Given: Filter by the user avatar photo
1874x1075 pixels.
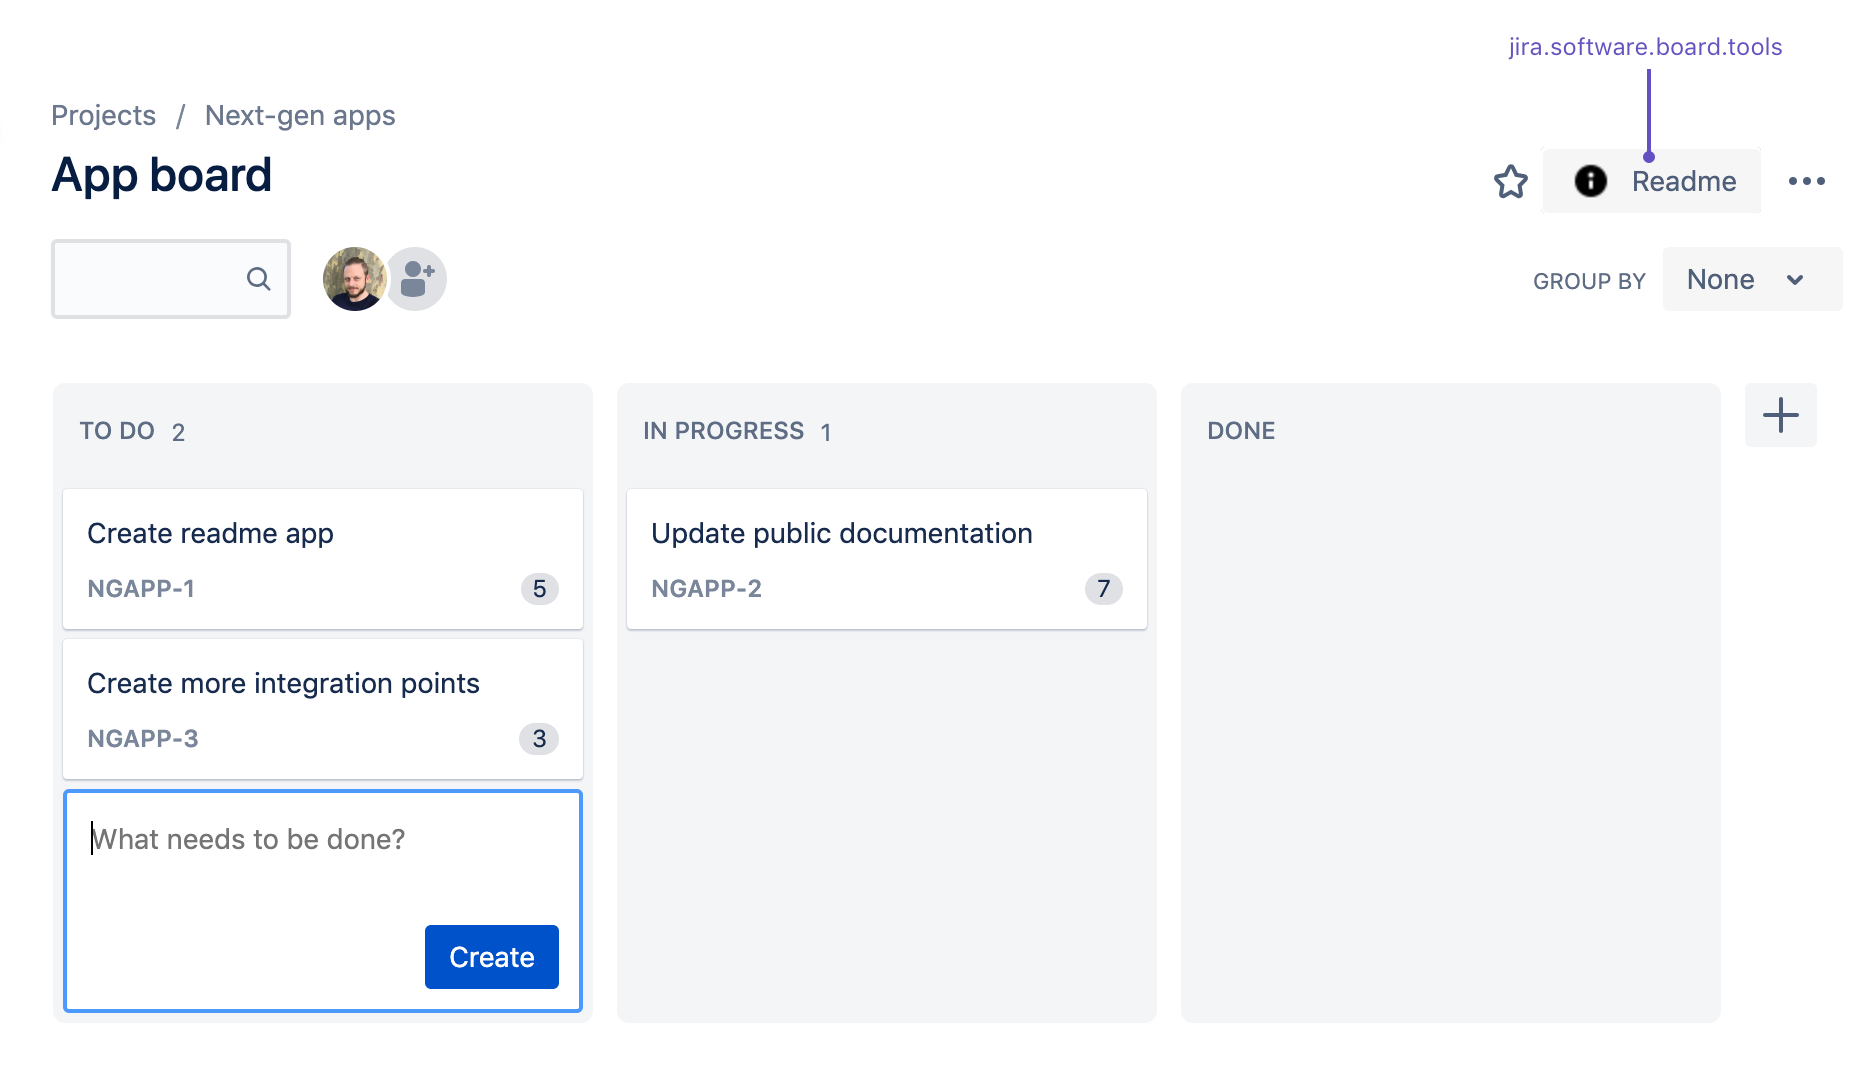Looking at the screenshot, I should point(354,279).
